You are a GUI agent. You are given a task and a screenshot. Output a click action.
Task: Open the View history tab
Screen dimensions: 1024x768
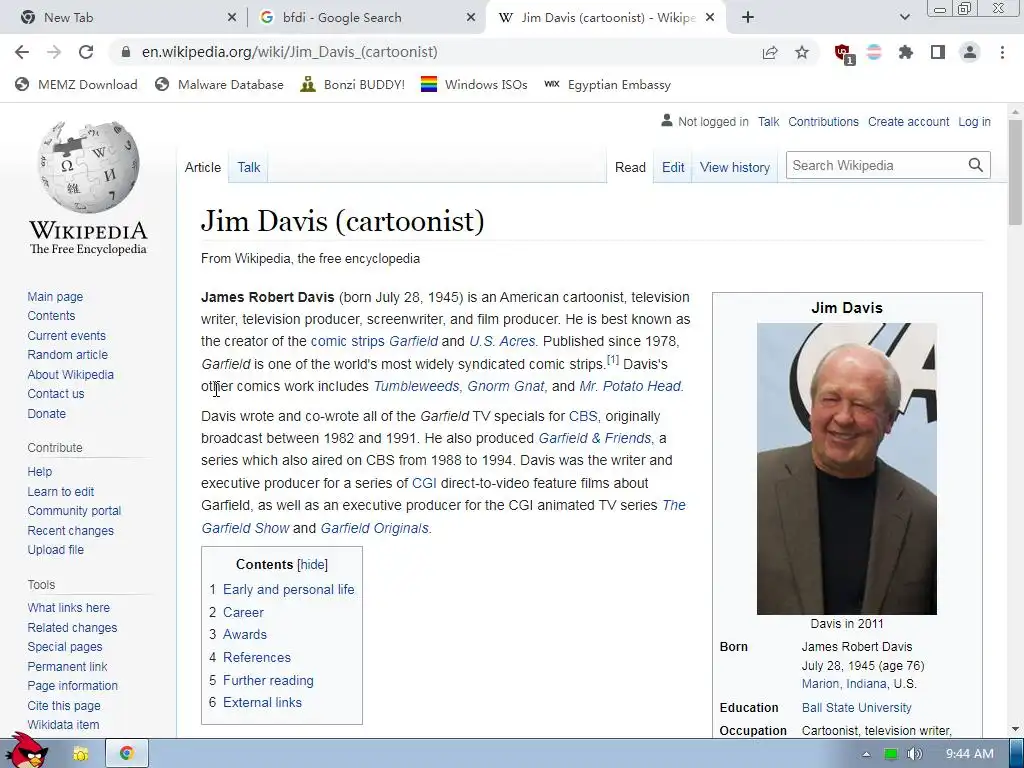(735, 167)
